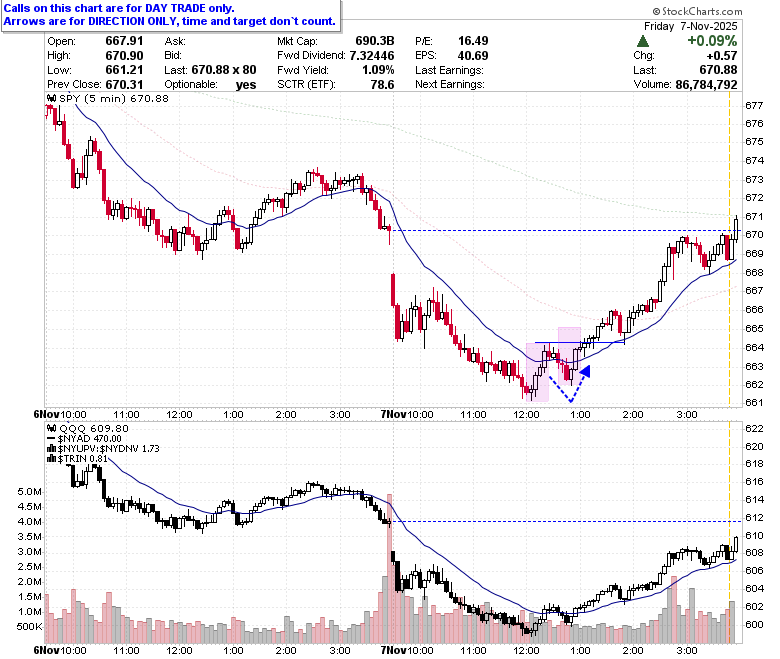Click the SPY candlestick legend icon
780x659 pixels.
point(51,98)
